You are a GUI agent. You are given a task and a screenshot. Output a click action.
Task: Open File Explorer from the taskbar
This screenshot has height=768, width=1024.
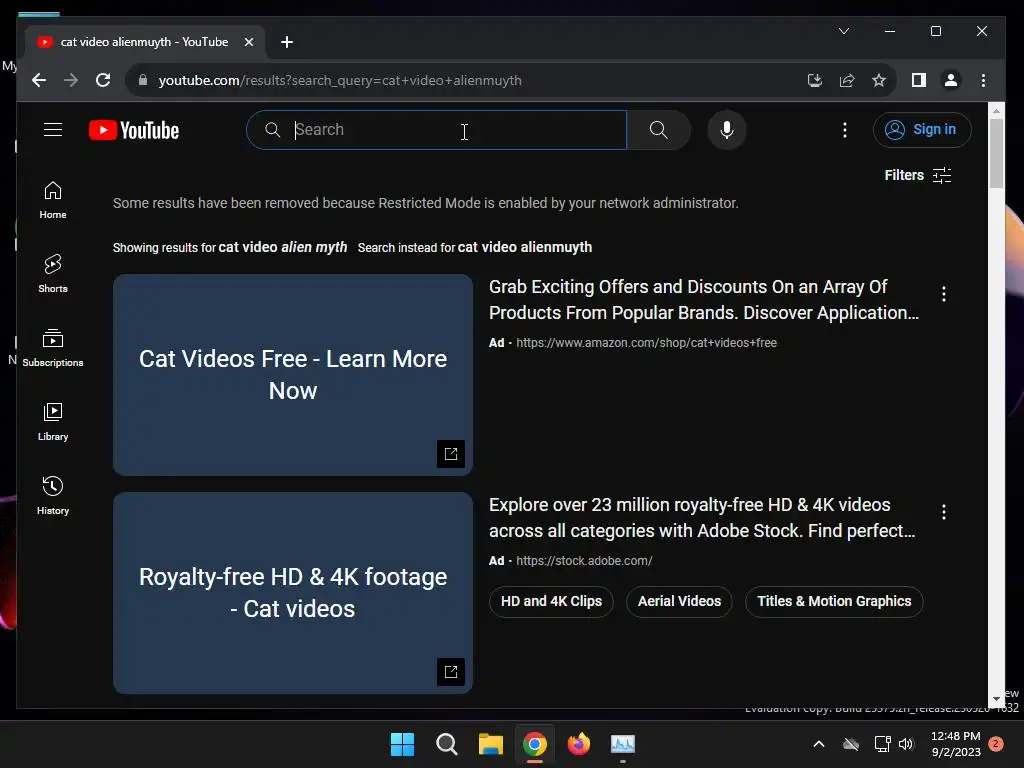[x=490, y=744]
